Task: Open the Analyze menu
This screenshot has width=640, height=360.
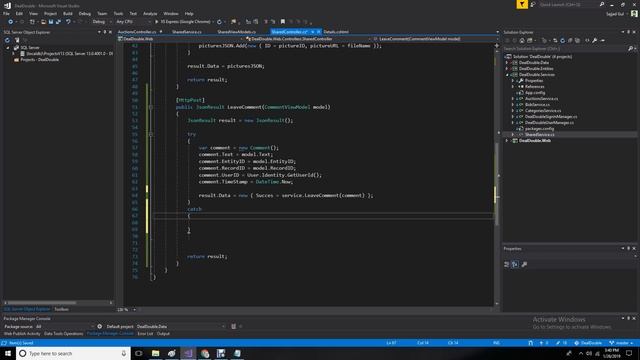Action: pos(150,13)
